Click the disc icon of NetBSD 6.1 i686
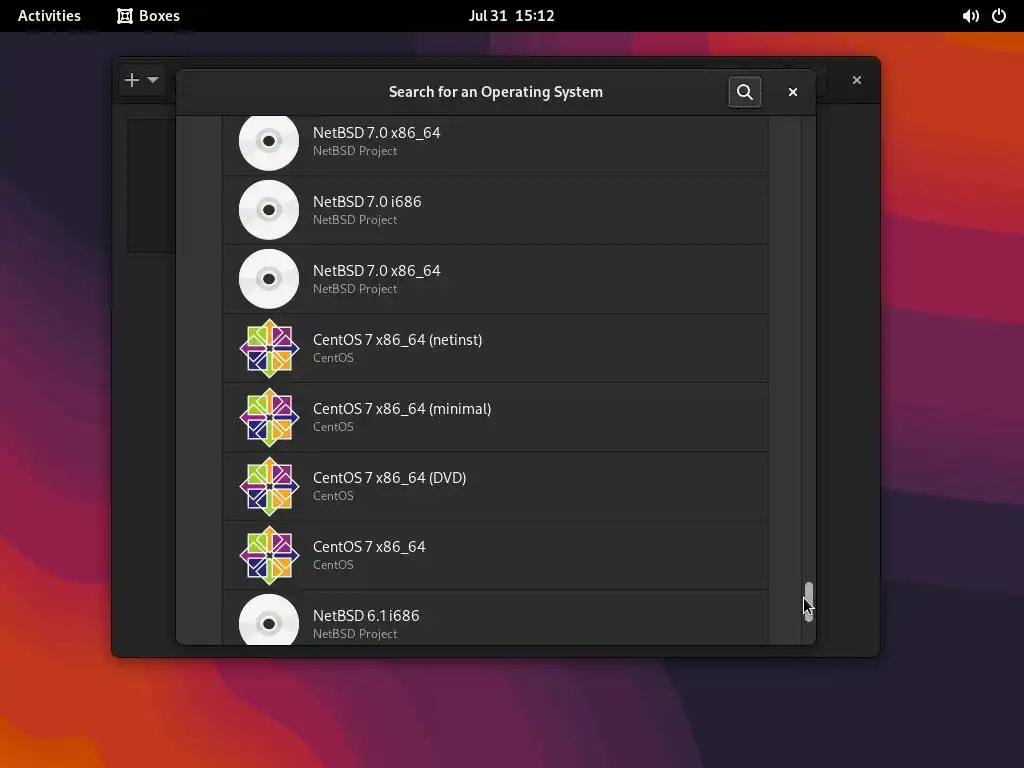The image size is (1024, 768). coord(269,620)
